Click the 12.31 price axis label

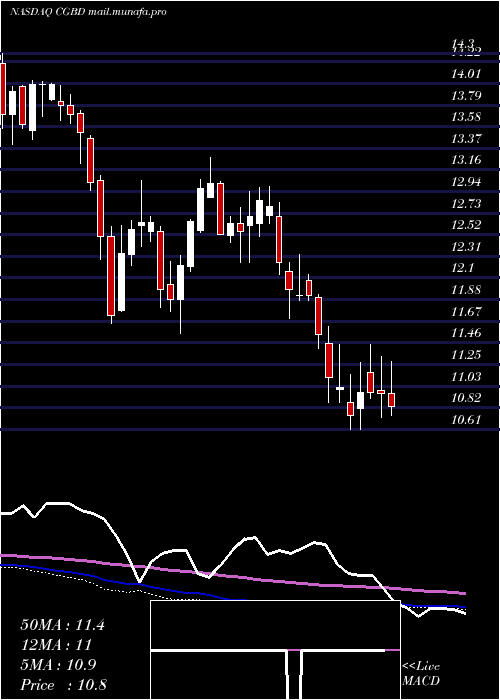466,247
